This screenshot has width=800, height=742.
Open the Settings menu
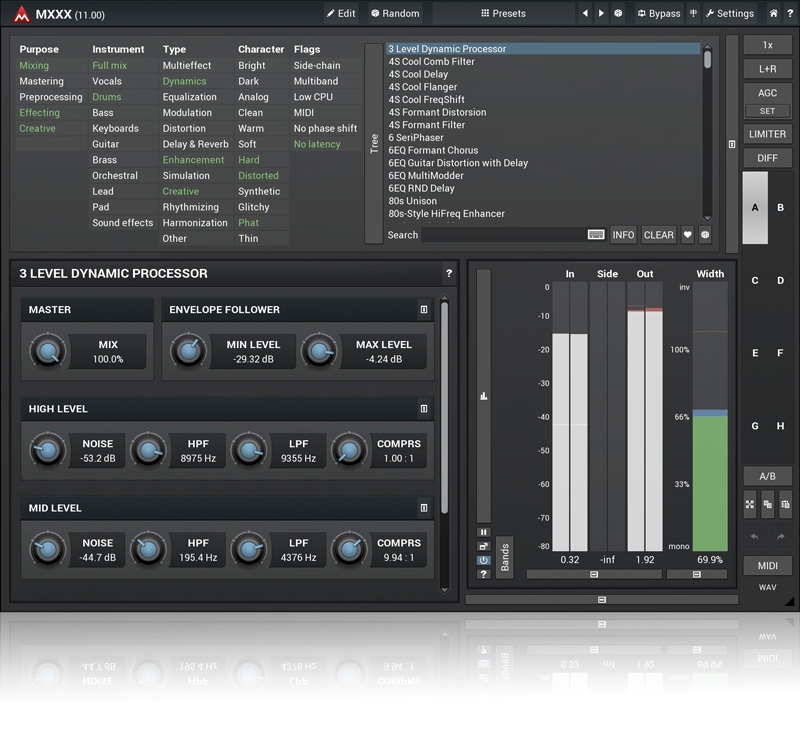(x=729, y=14)
